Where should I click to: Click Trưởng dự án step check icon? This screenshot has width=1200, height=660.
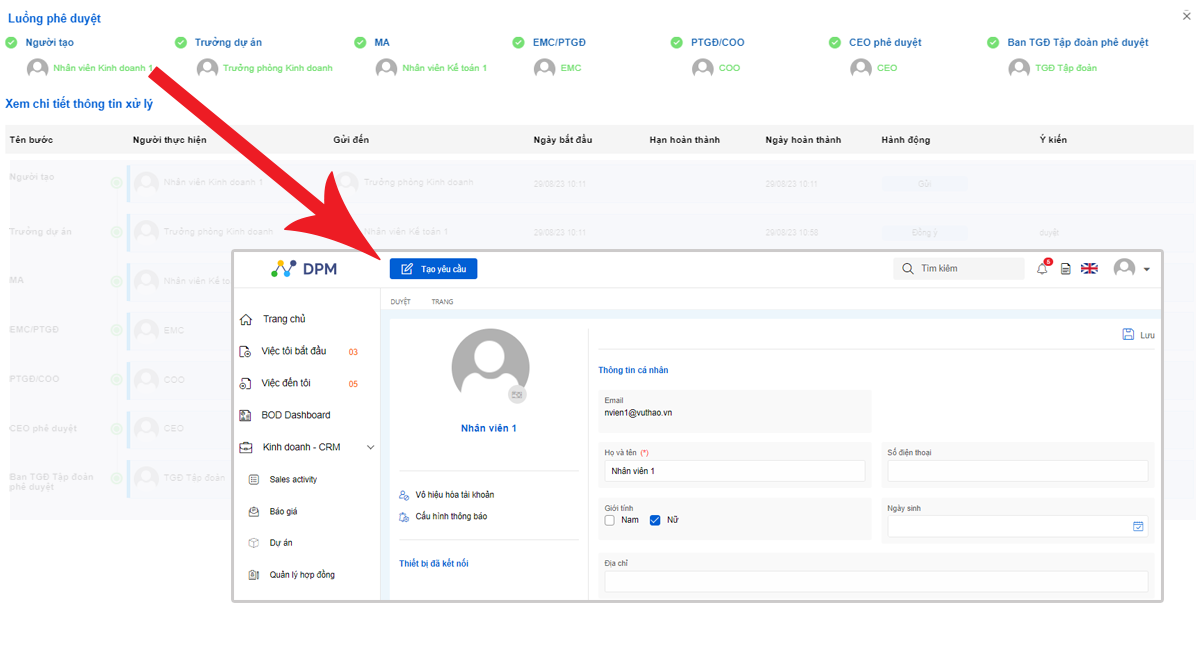pyautogui.click(x=181, y=42)
